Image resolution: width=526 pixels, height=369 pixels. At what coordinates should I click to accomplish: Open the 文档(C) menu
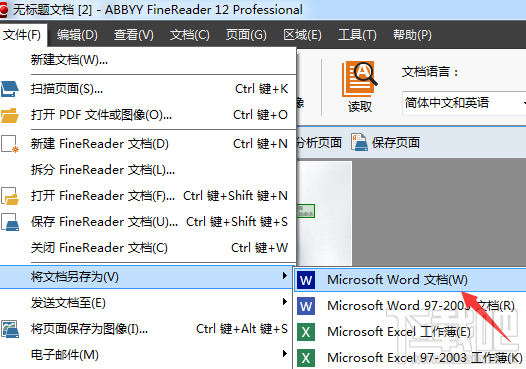(190, 35)
